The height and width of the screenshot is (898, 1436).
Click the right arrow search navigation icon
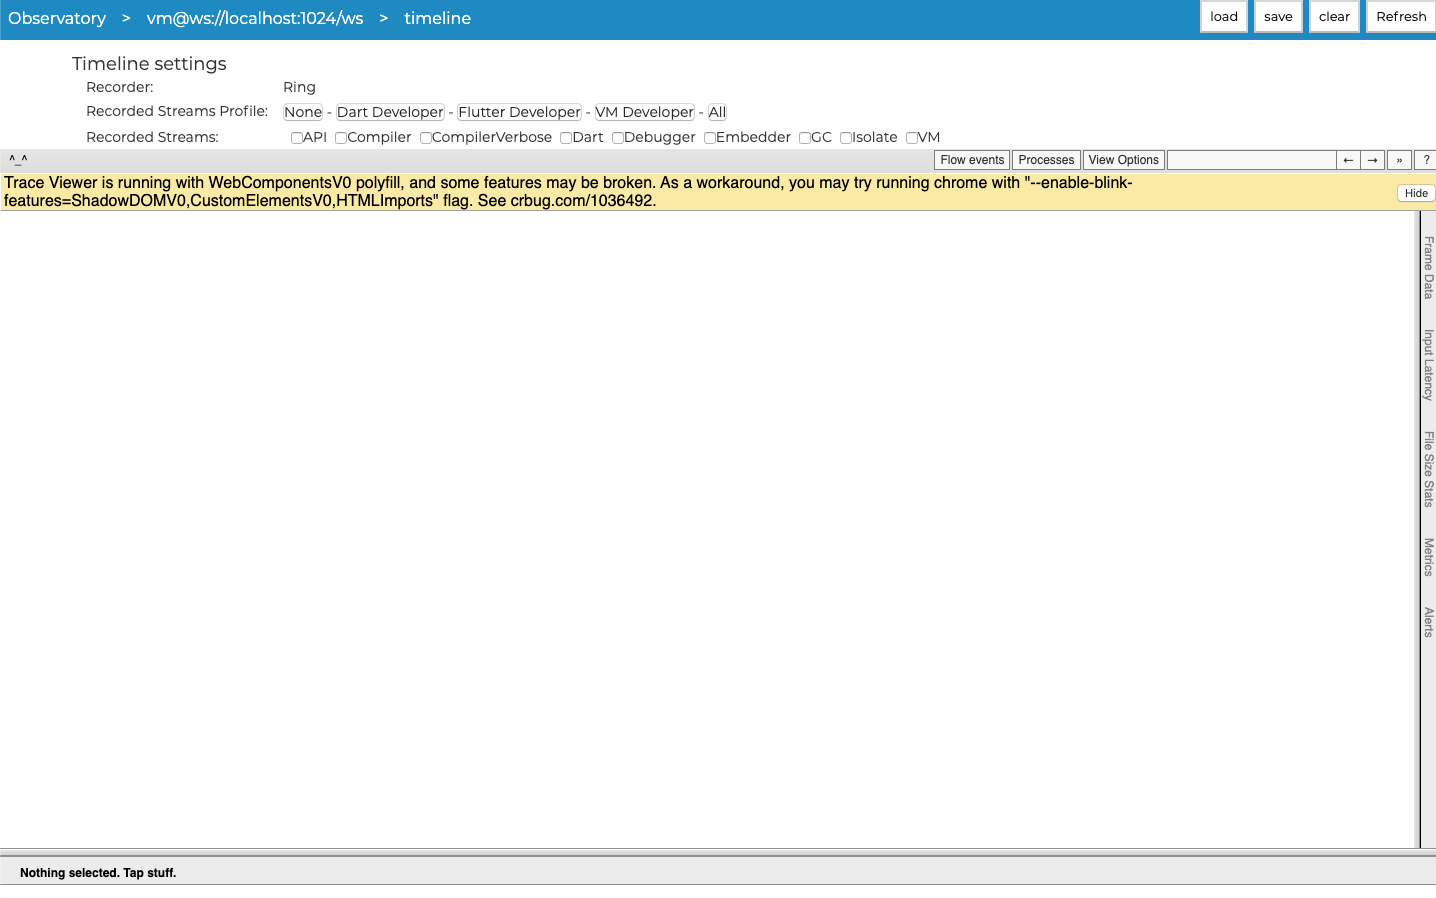(x=1373, y=159)
